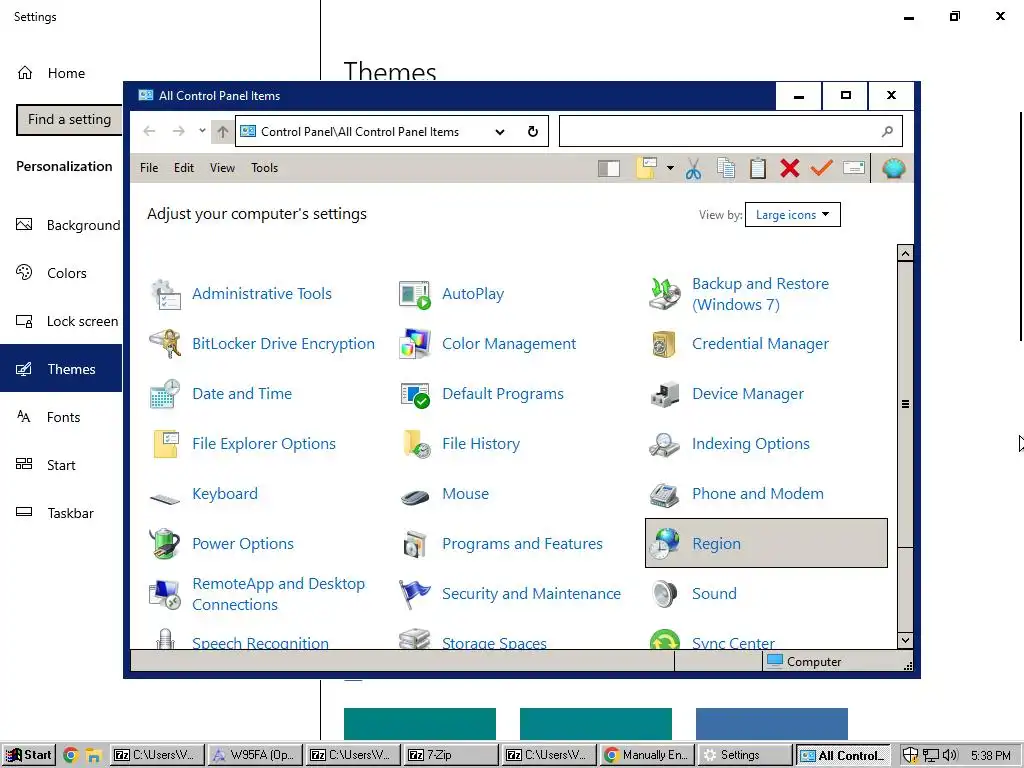Open Administrative Tools icon
Screen dimensions: 1024x768
[x=166, y=294]
